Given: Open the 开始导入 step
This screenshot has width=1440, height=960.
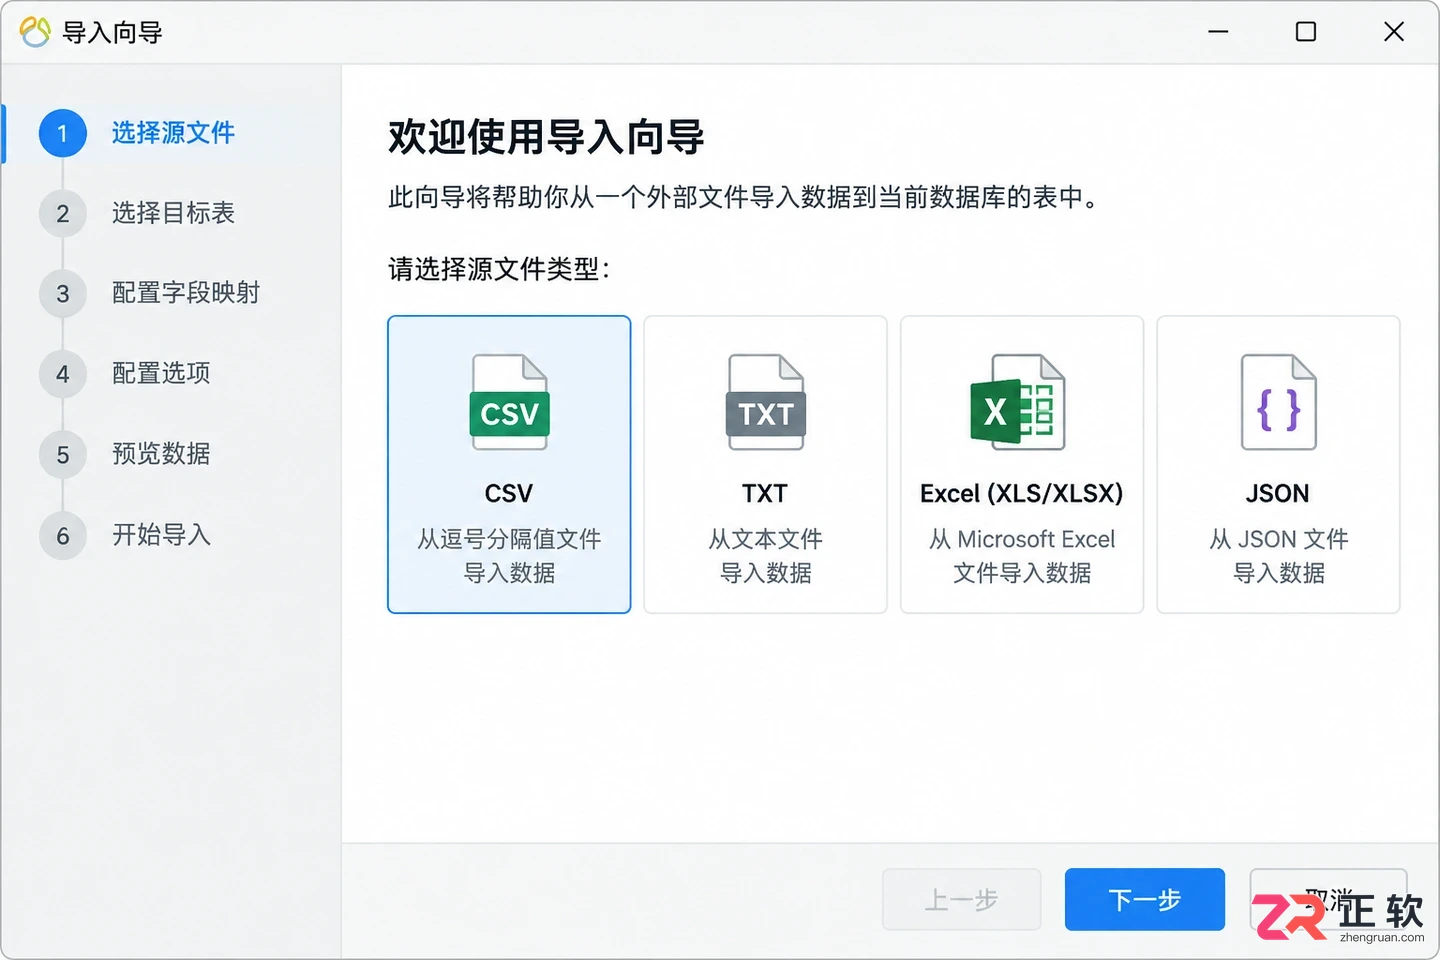Looking at the screenshot, I should [161, 535].
